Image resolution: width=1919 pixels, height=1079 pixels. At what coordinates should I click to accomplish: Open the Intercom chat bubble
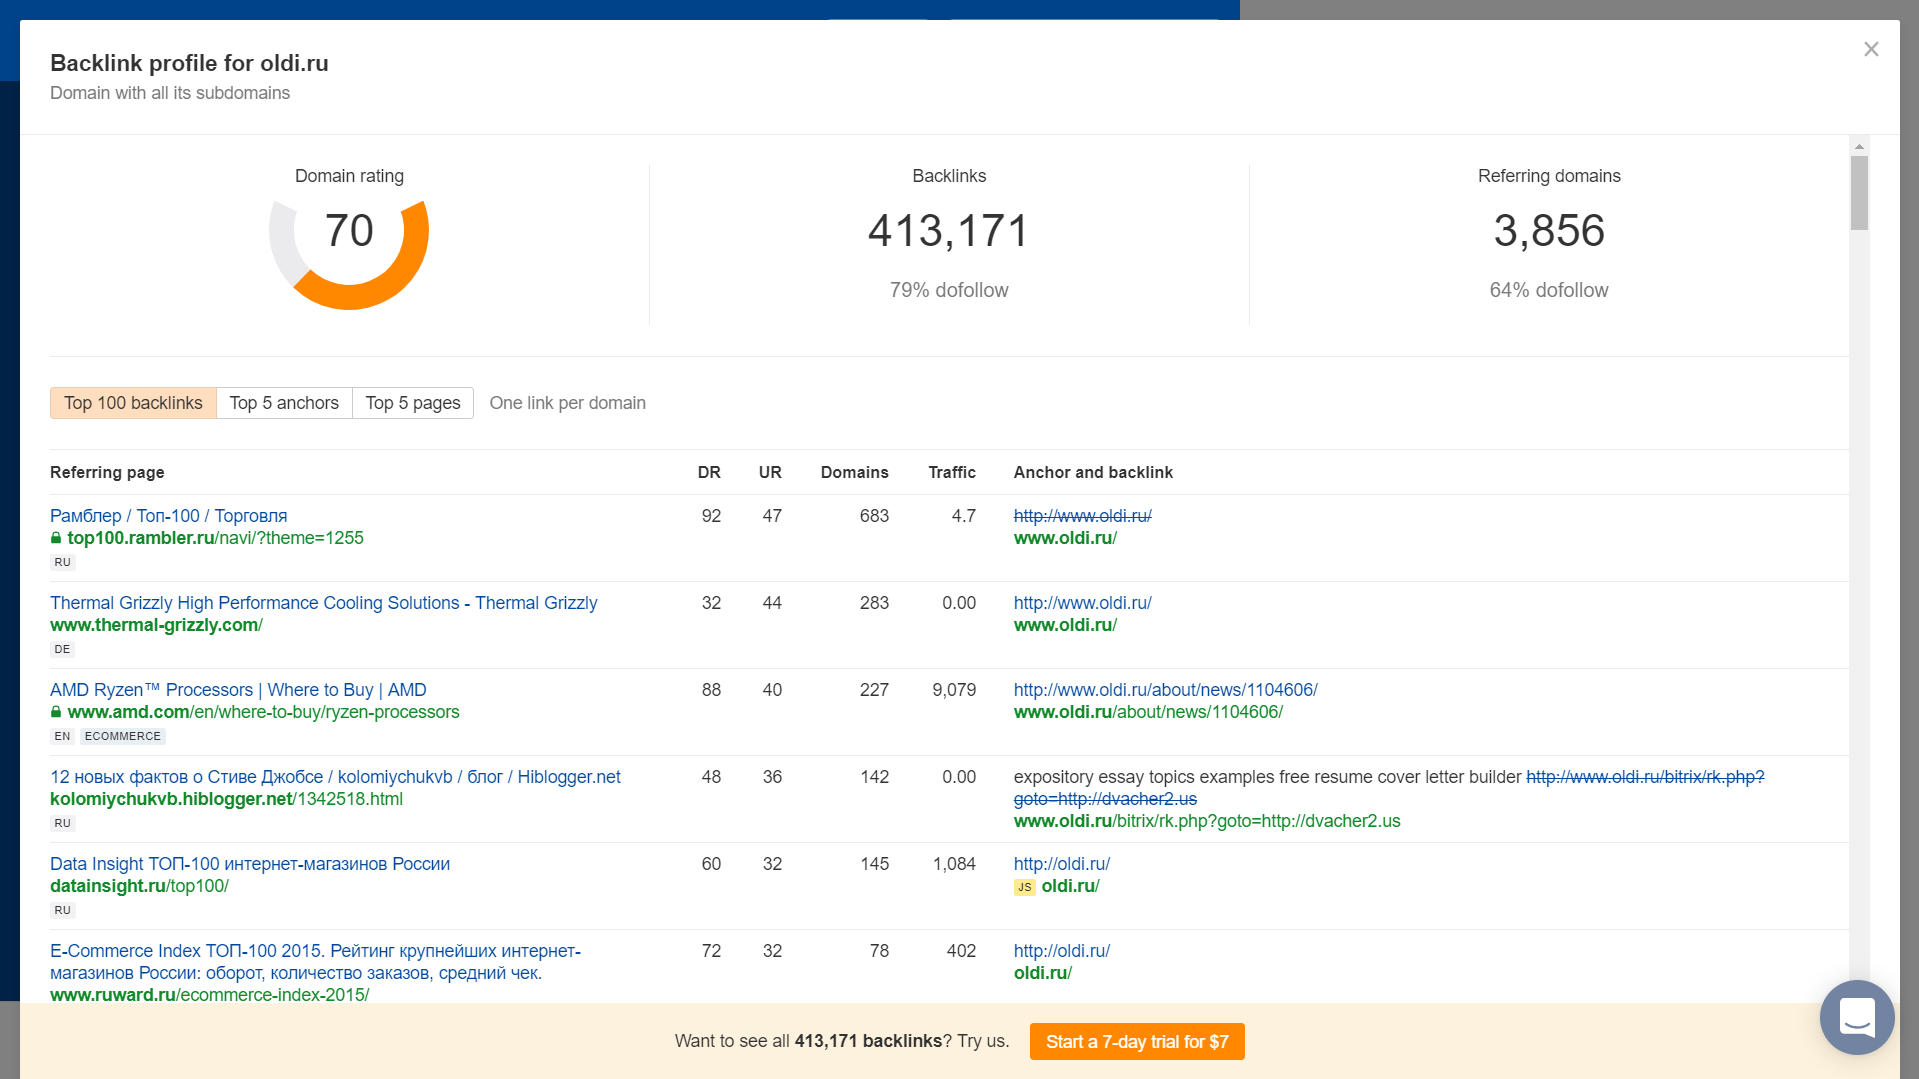(x=1857, y=1017)
